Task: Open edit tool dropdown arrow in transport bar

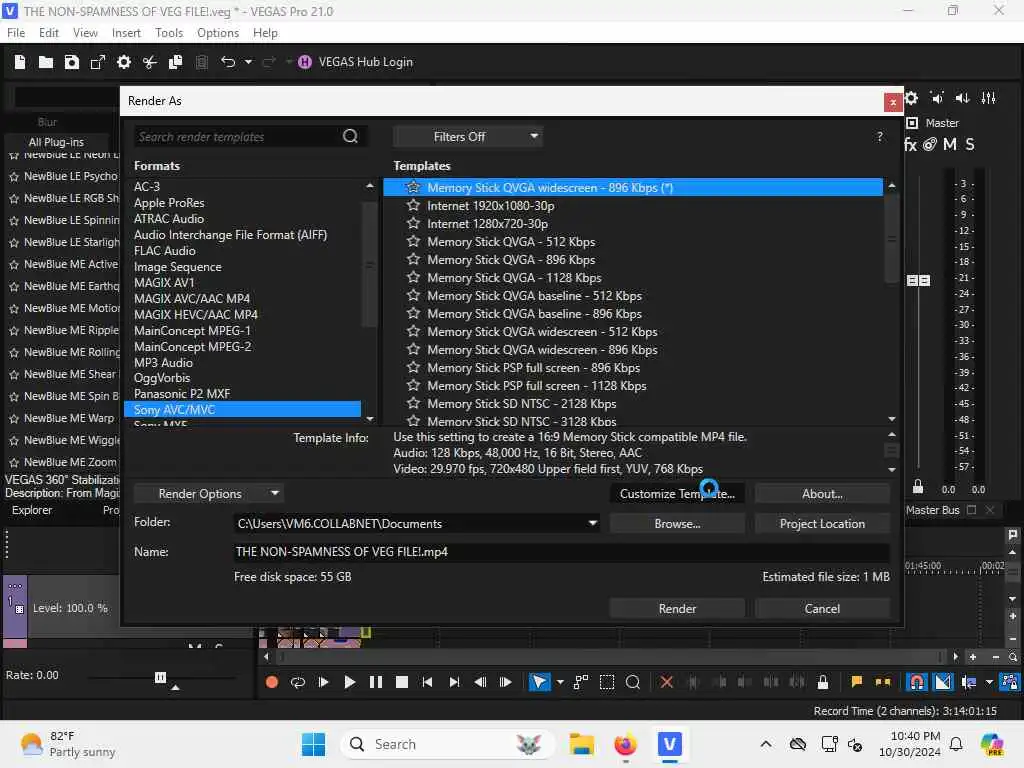Action: (x=560, y=682)
